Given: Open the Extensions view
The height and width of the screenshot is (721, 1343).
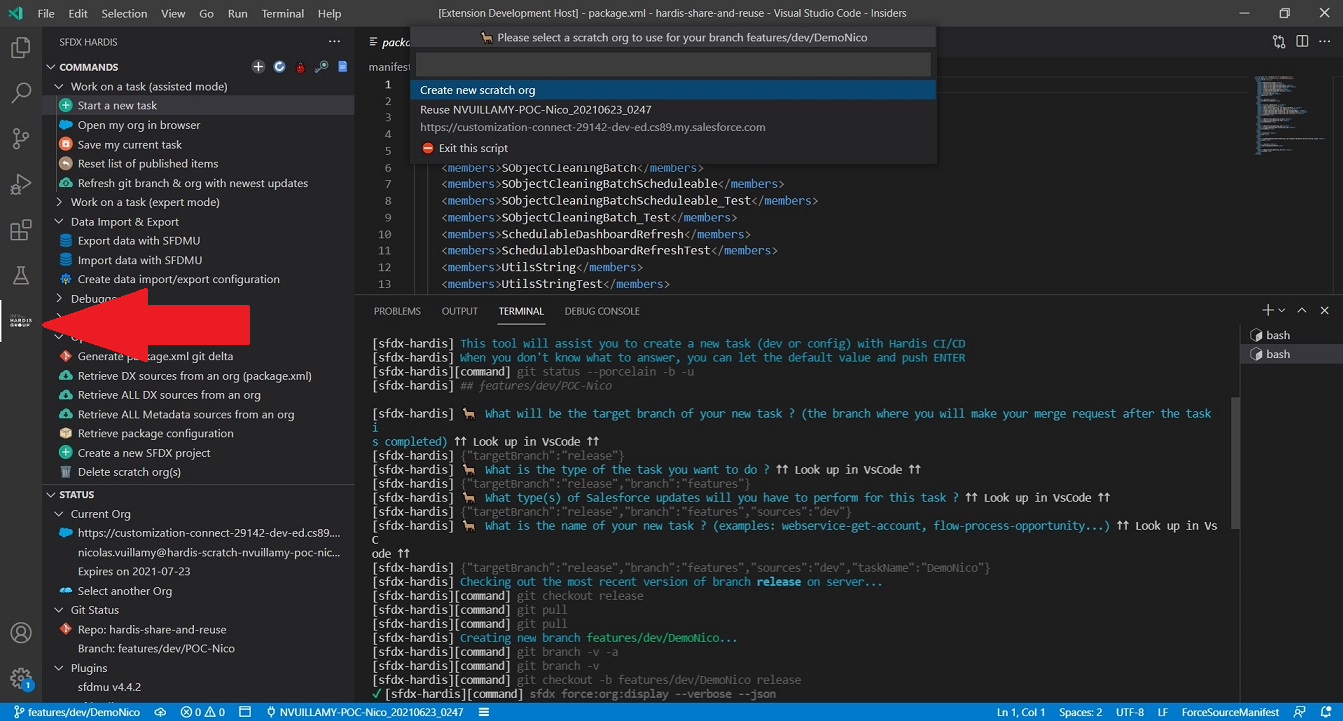Looking at the screenshot, I should 20,230.
